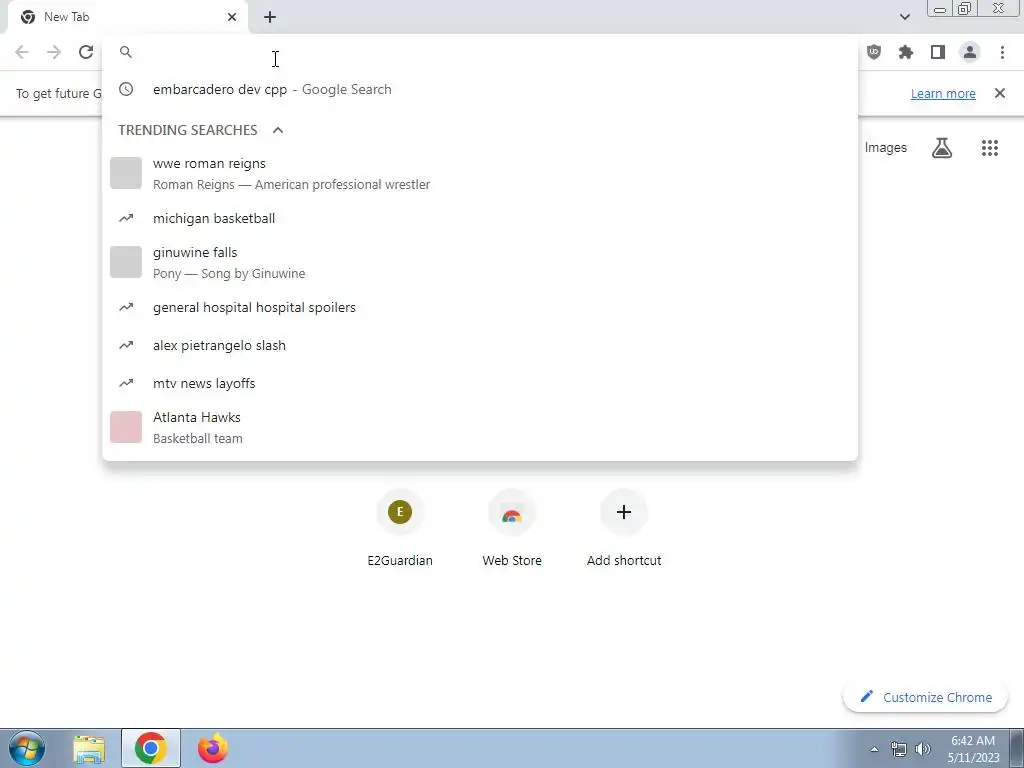Open the Google apps grid

pos(990,148)
